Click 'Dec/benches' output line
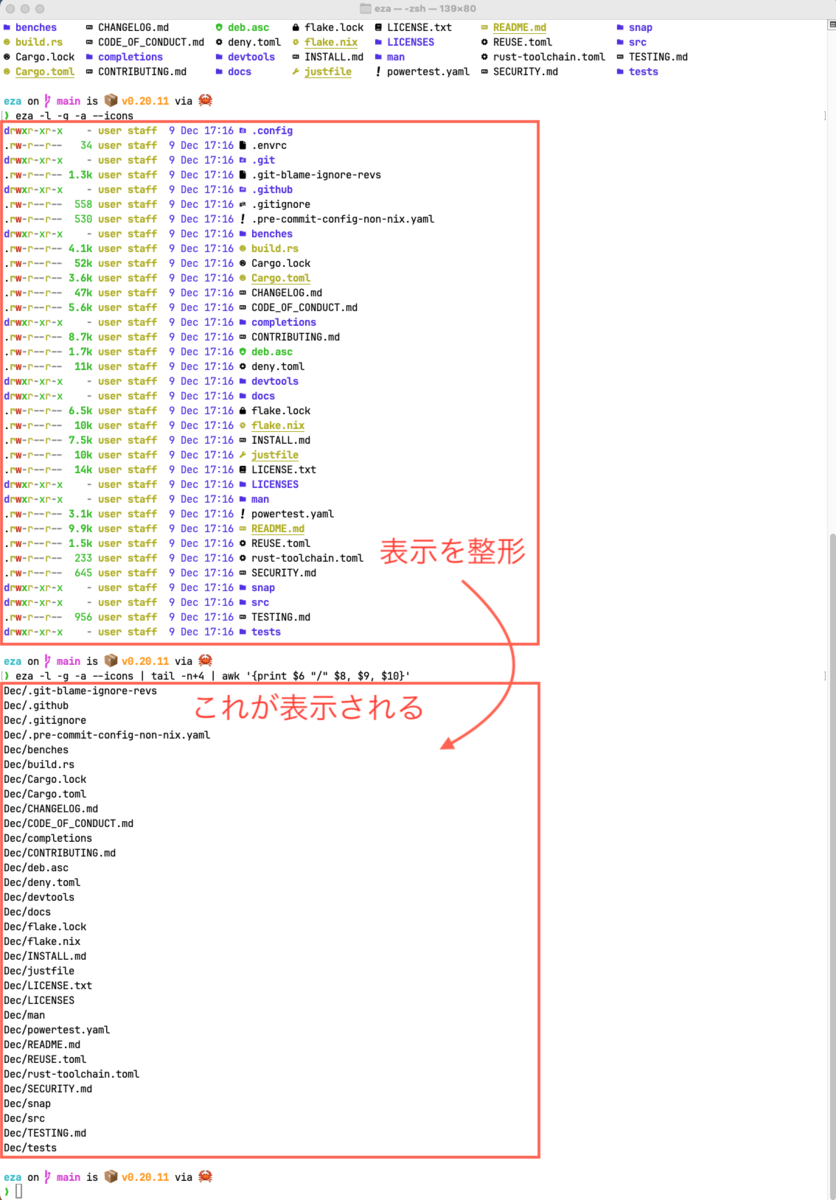 click(36, 750)
